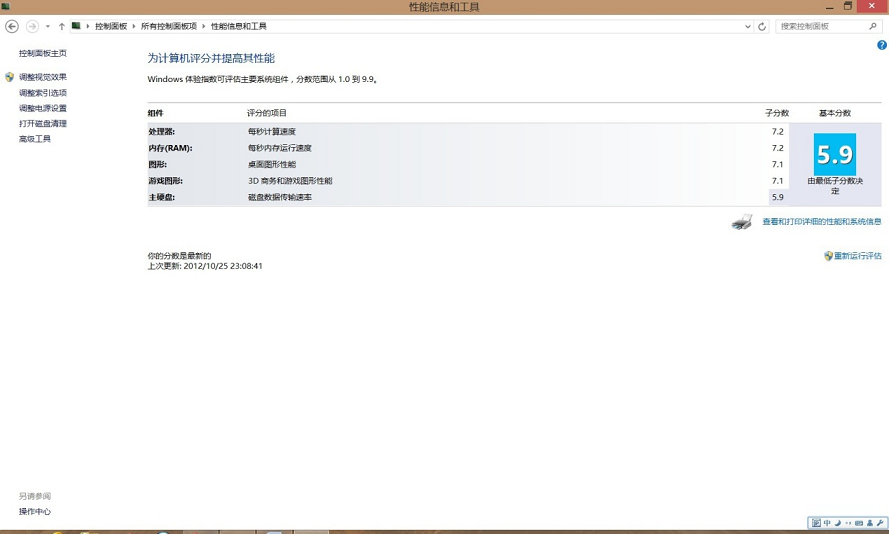Open the blue help question icon
The height and width of the screenshot is (534, 889).
pyautogui.click(x=882, y=45)
